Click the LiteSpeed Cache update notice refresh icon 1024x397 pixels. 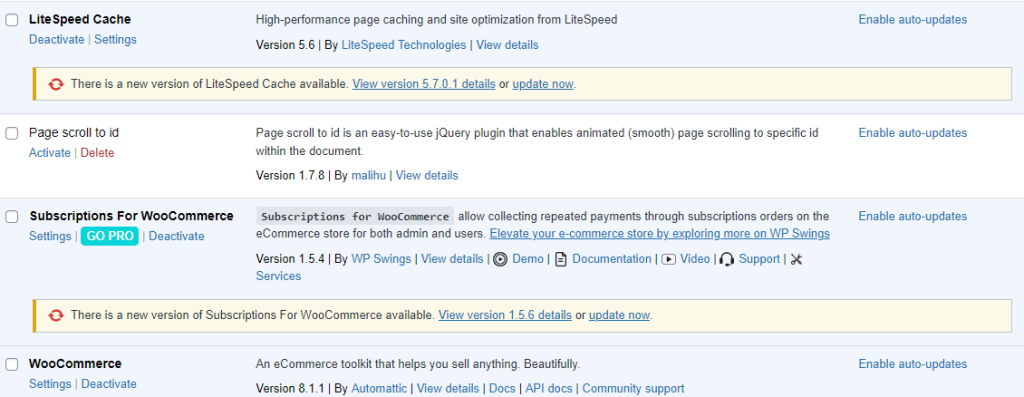pyautogui.click(x=57, y=84)
